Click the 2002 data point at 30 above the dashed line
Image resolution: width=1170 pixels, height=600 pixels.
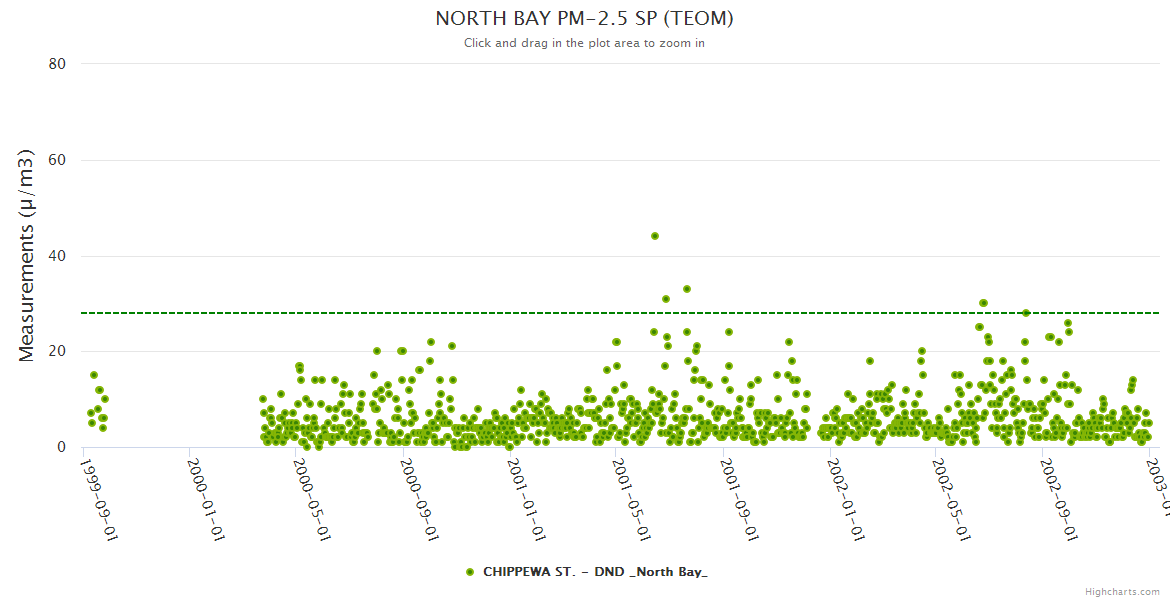pyautogui.click(x=983, y=303)
